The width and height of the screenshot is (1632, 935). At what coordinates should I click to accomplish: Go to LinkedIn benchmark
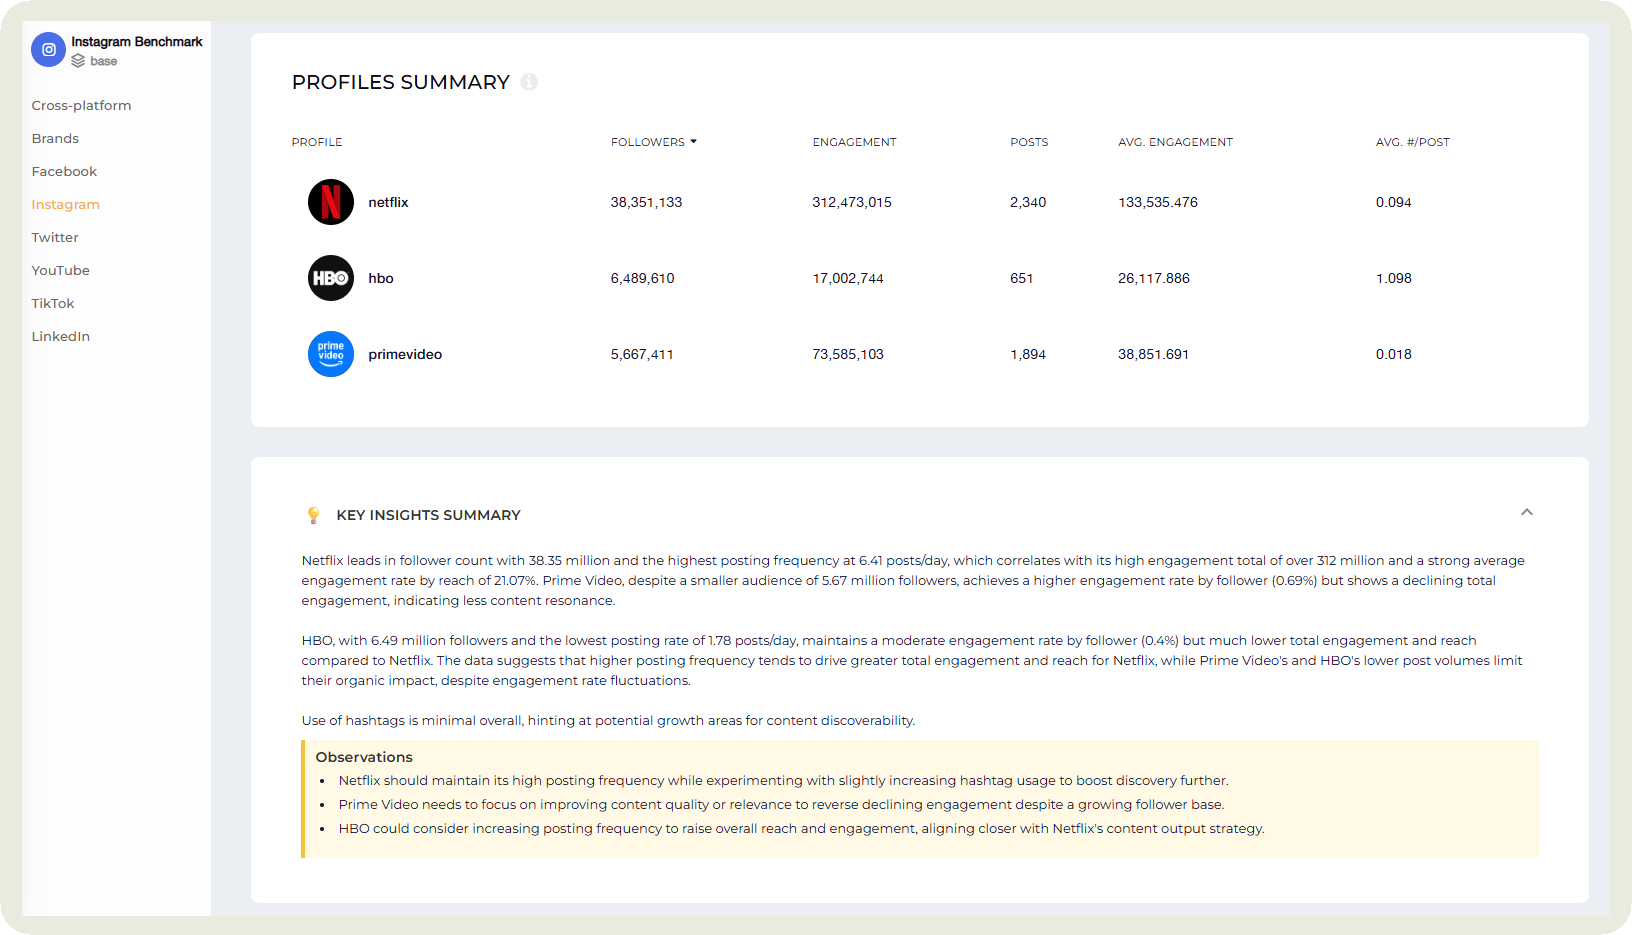point(60,336)
